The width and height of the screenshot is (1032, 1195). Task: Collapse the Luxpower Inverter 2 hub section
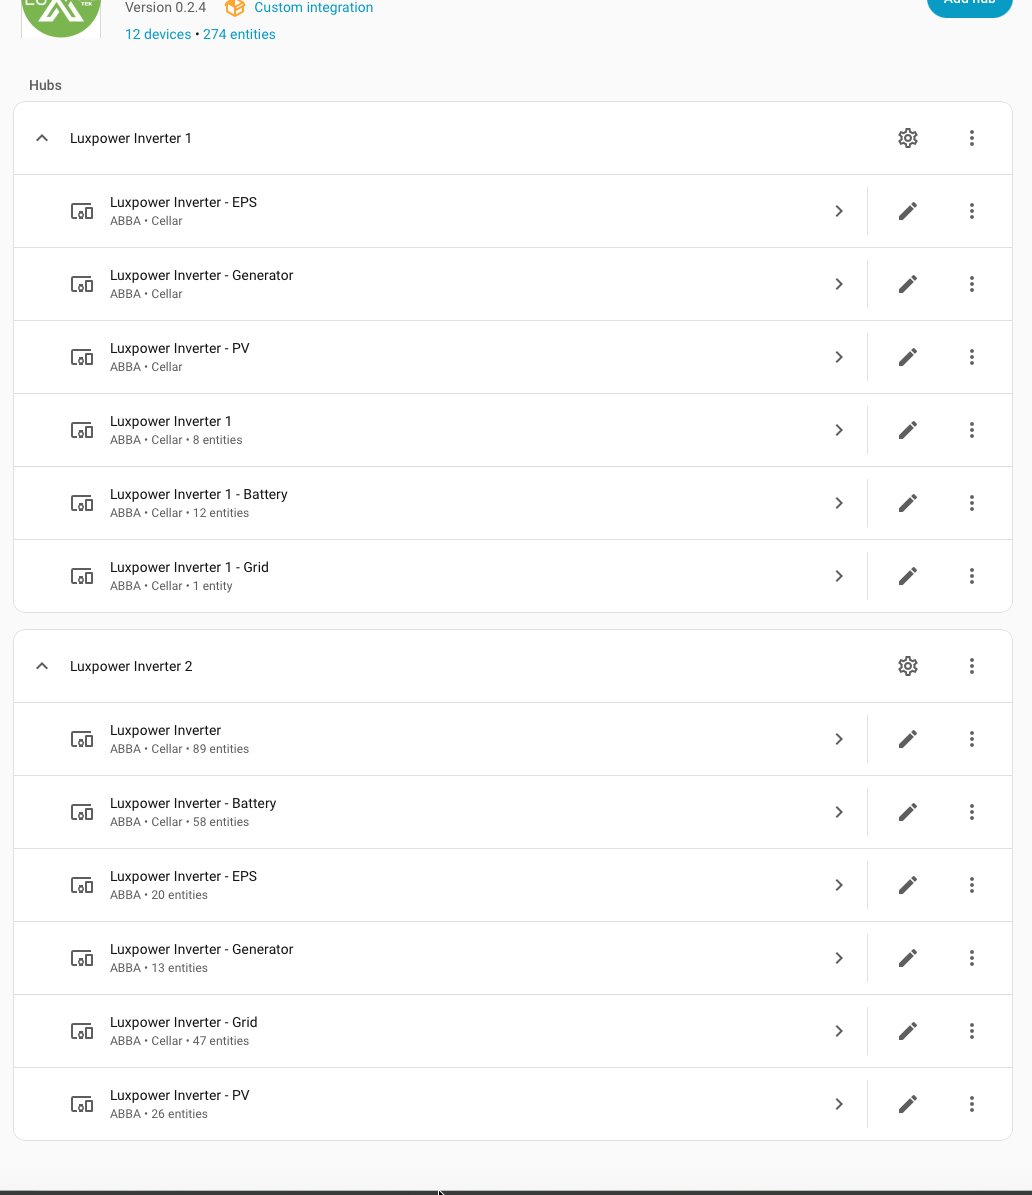42,666
